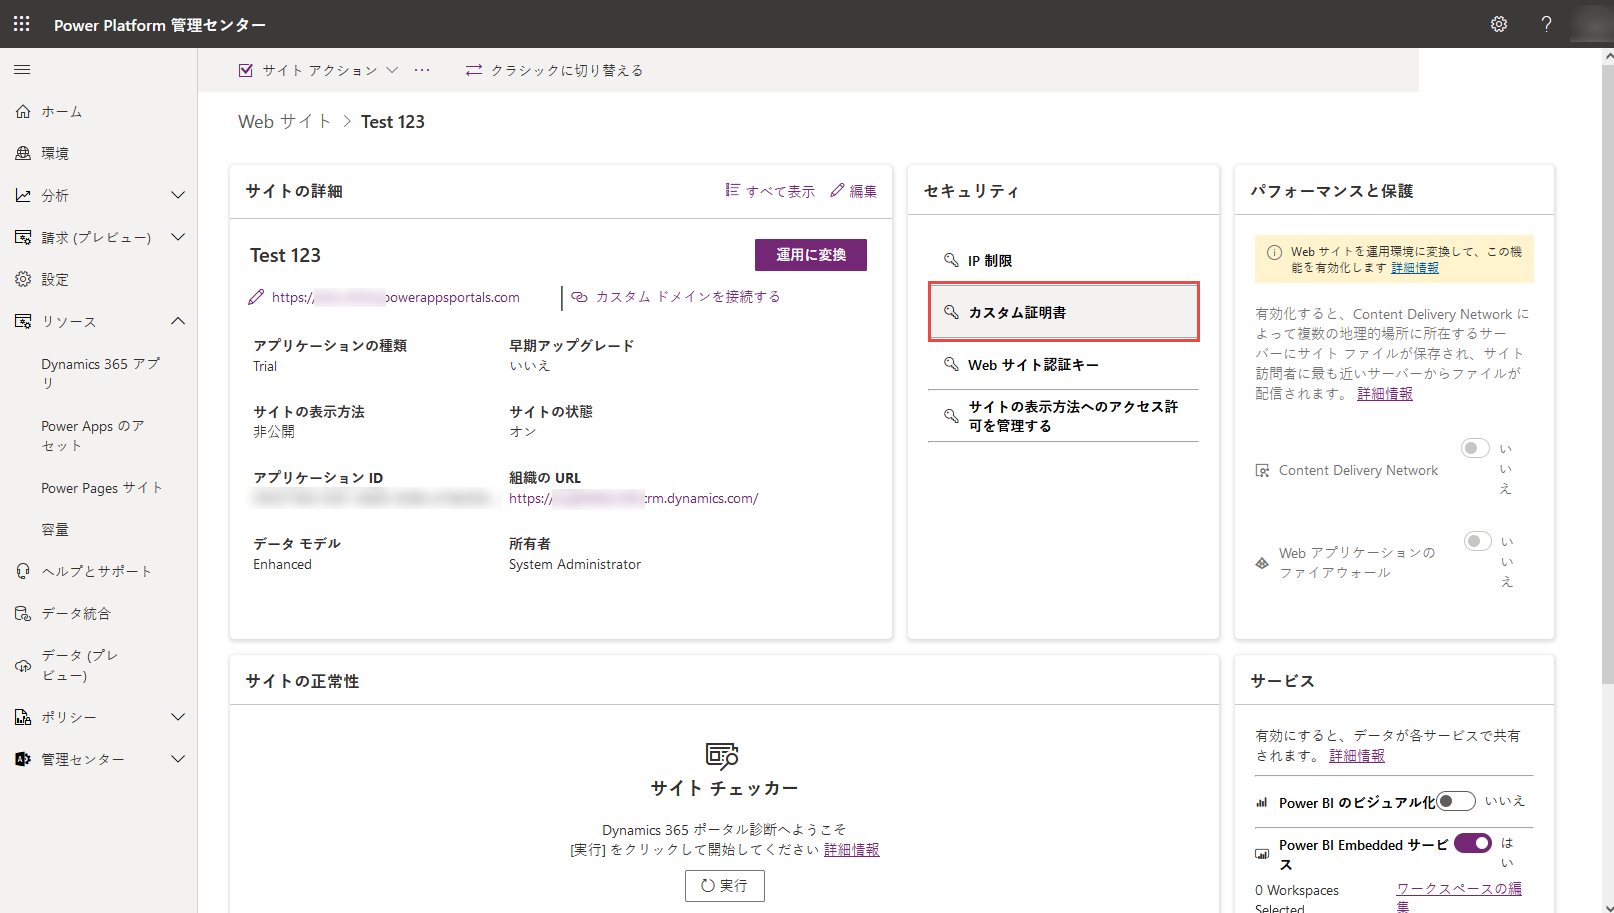Click the Content Delivery Network icon

click(1263, 470)
